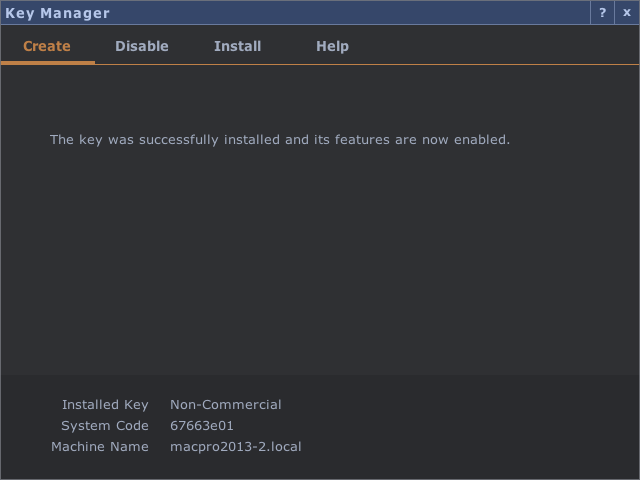Click empty title bar area beside the title
The height and width of the screenshot is (480, 640).
350,13
